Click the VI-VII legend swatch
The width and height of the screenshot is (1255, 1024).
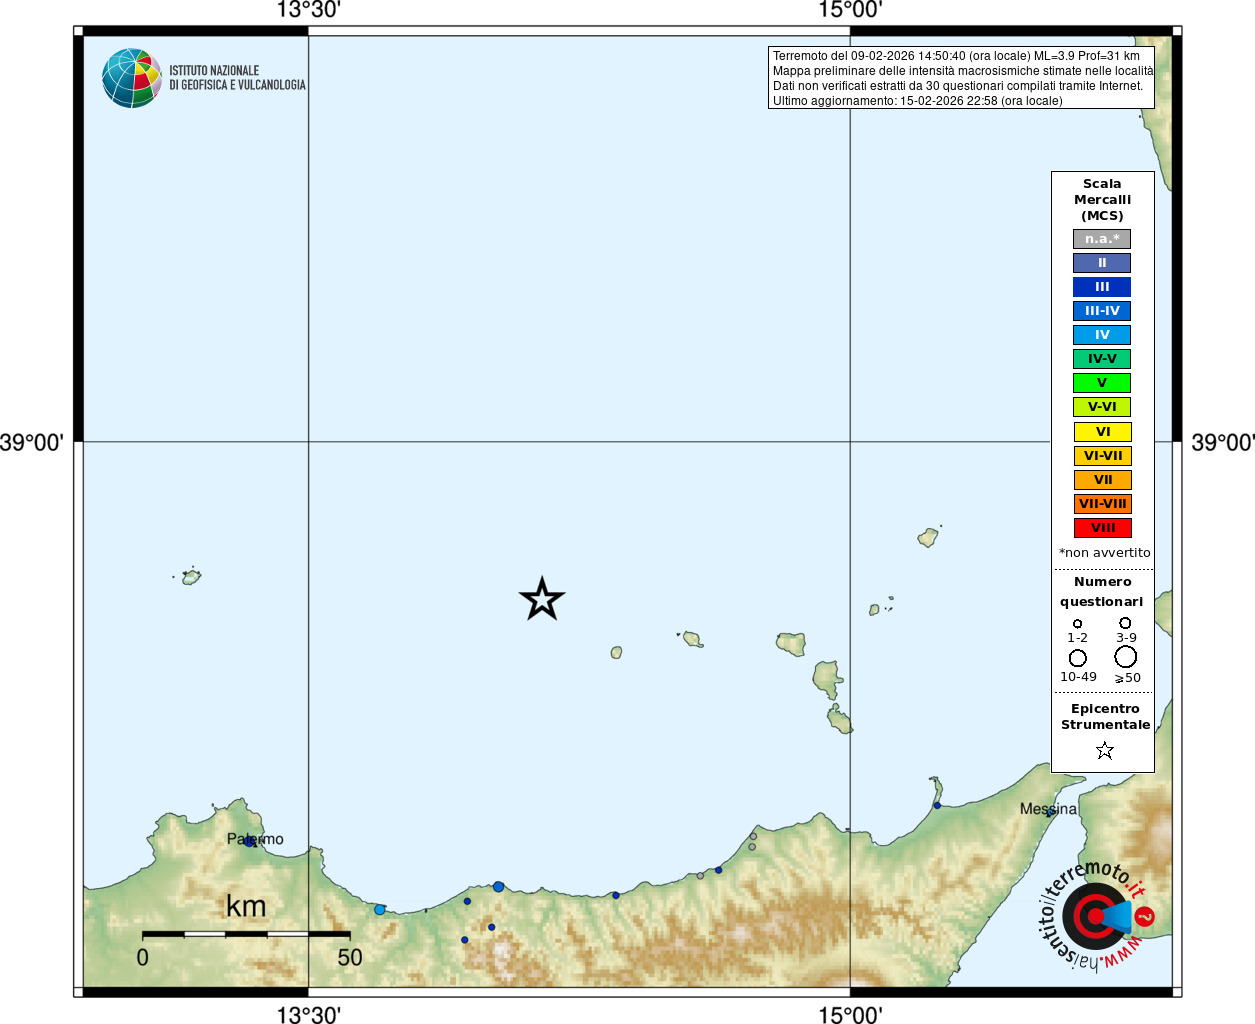(x=1103, y=456)
